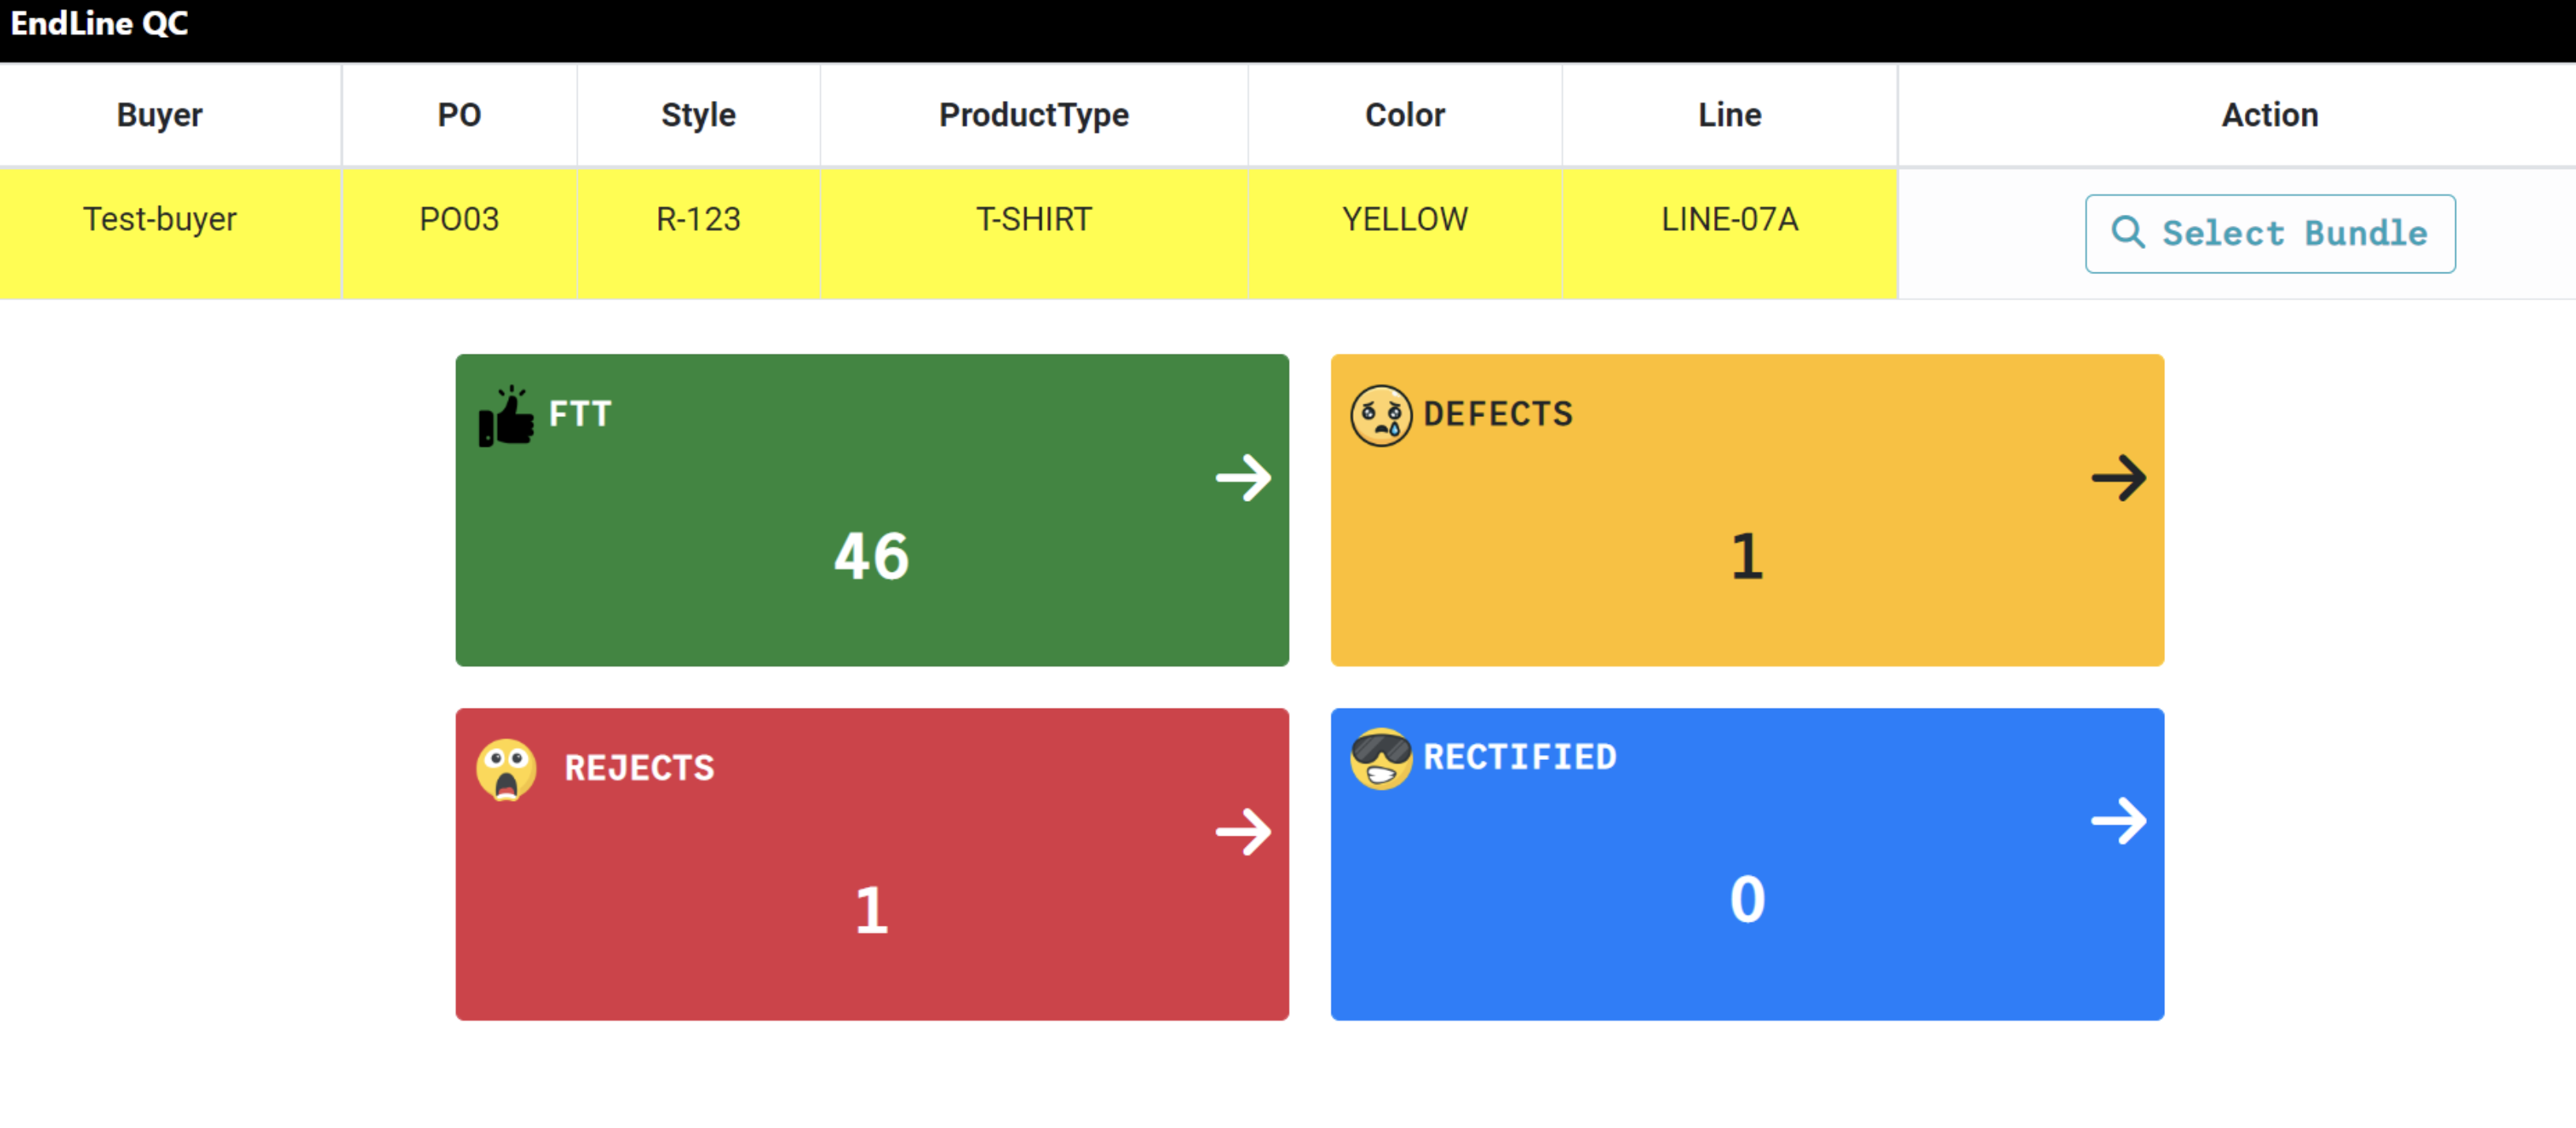Open FTT details with its arrow
2576x1128 pixels.
(x=1243, y=478)
